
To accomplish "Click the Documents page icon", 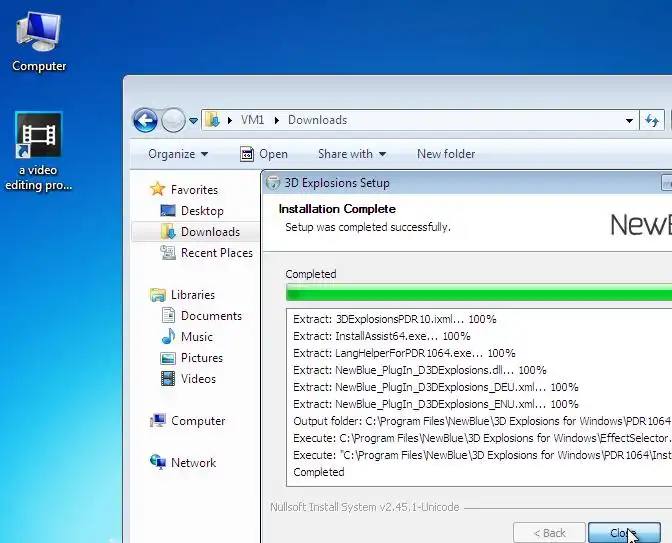I will (168, 315).
